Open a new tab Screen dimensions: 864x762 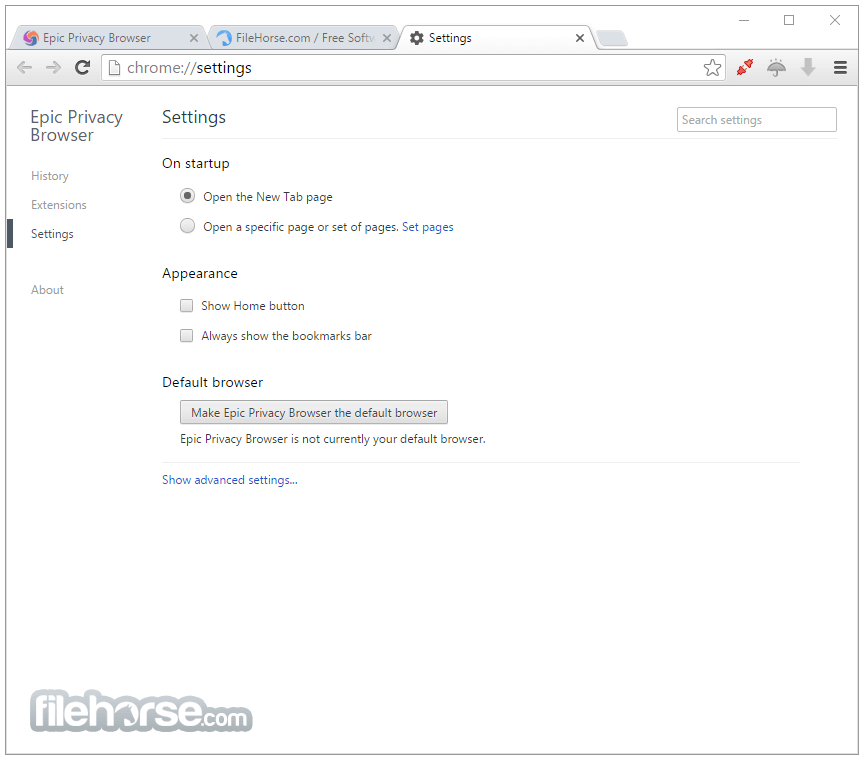coord(612,38)
